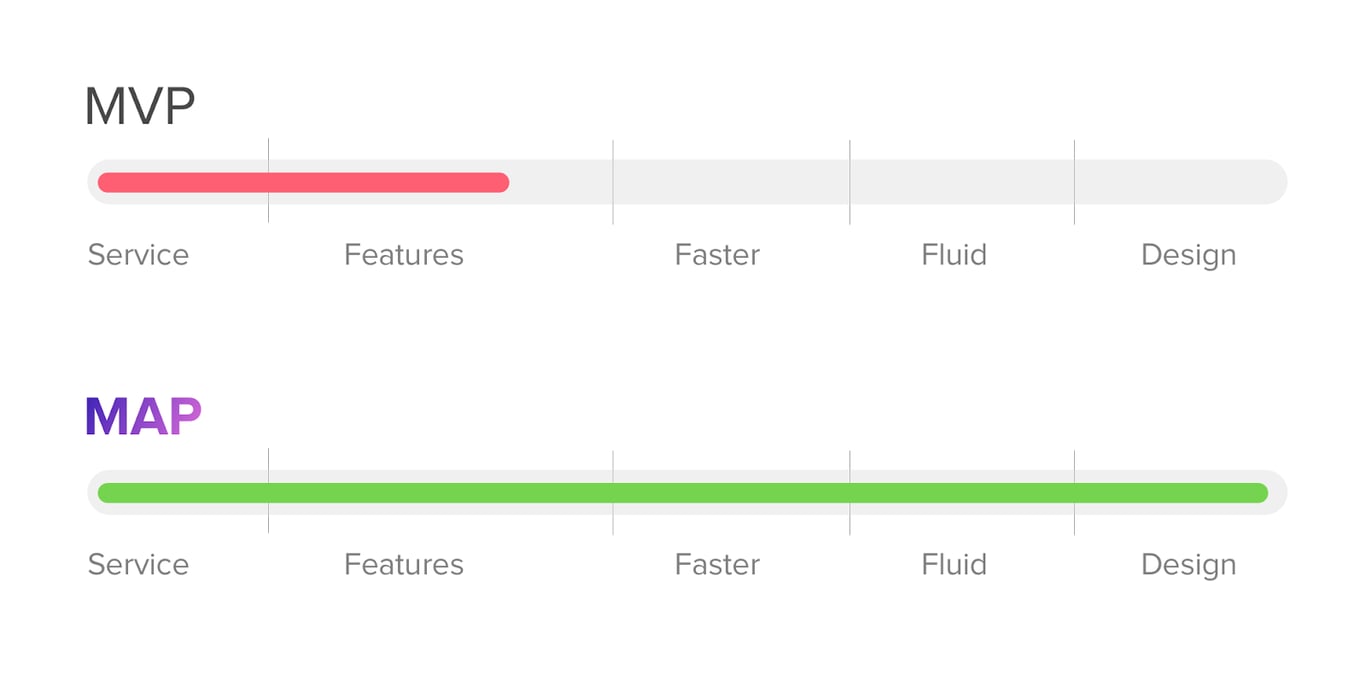Click the right end of the red bar
Viewport: 1366px width, 686px height.
(x=502, y=182)
